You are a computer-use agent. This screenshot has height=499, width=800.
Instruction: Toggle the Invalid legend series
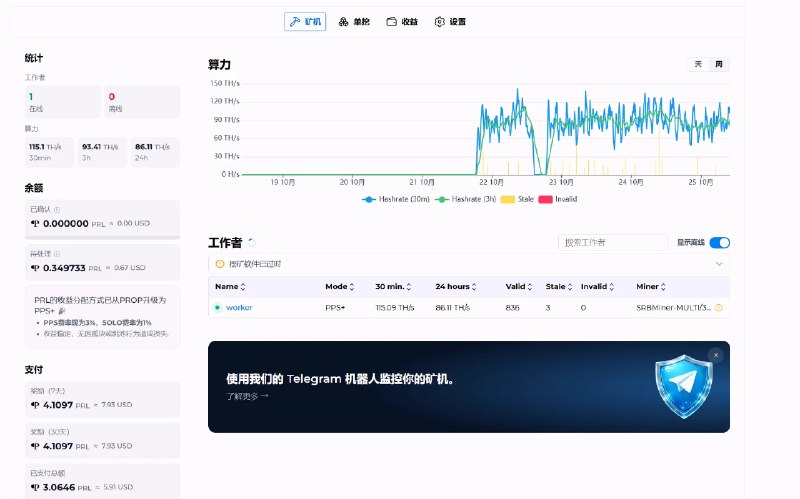[x=558, y=199]
